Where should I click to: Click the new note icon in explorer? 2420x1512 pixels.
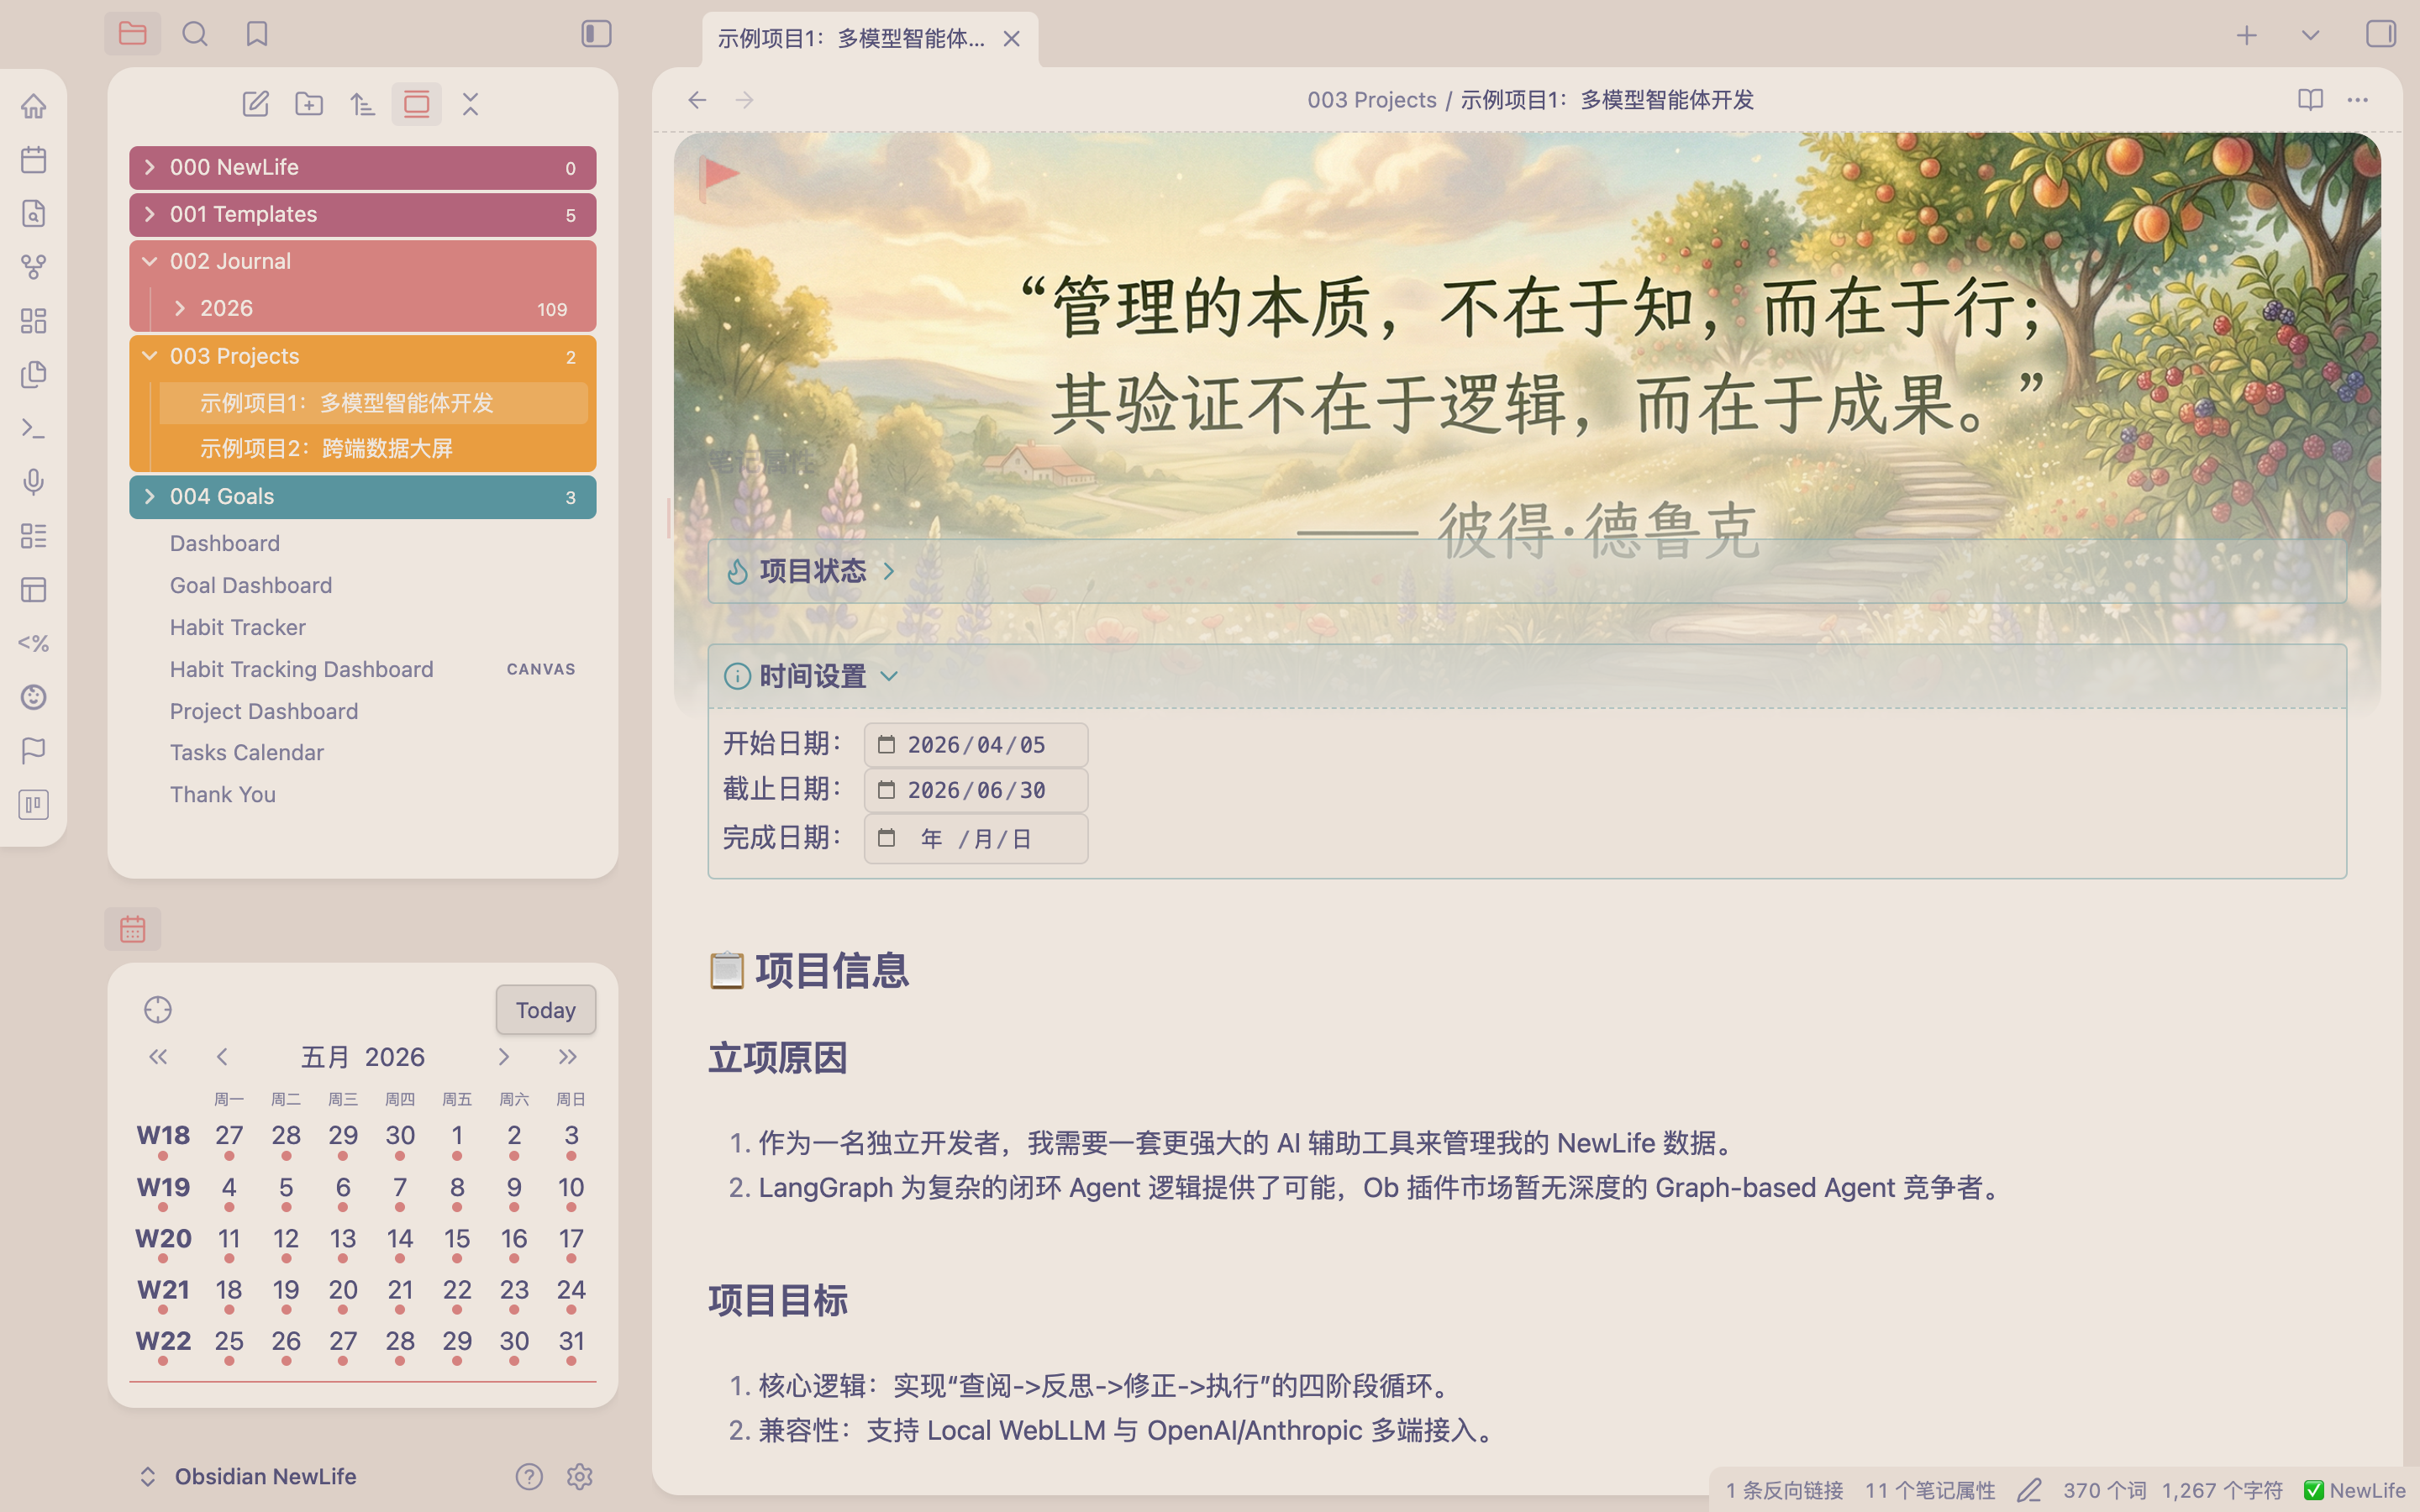pyautogui.click(x=256, y=104)
